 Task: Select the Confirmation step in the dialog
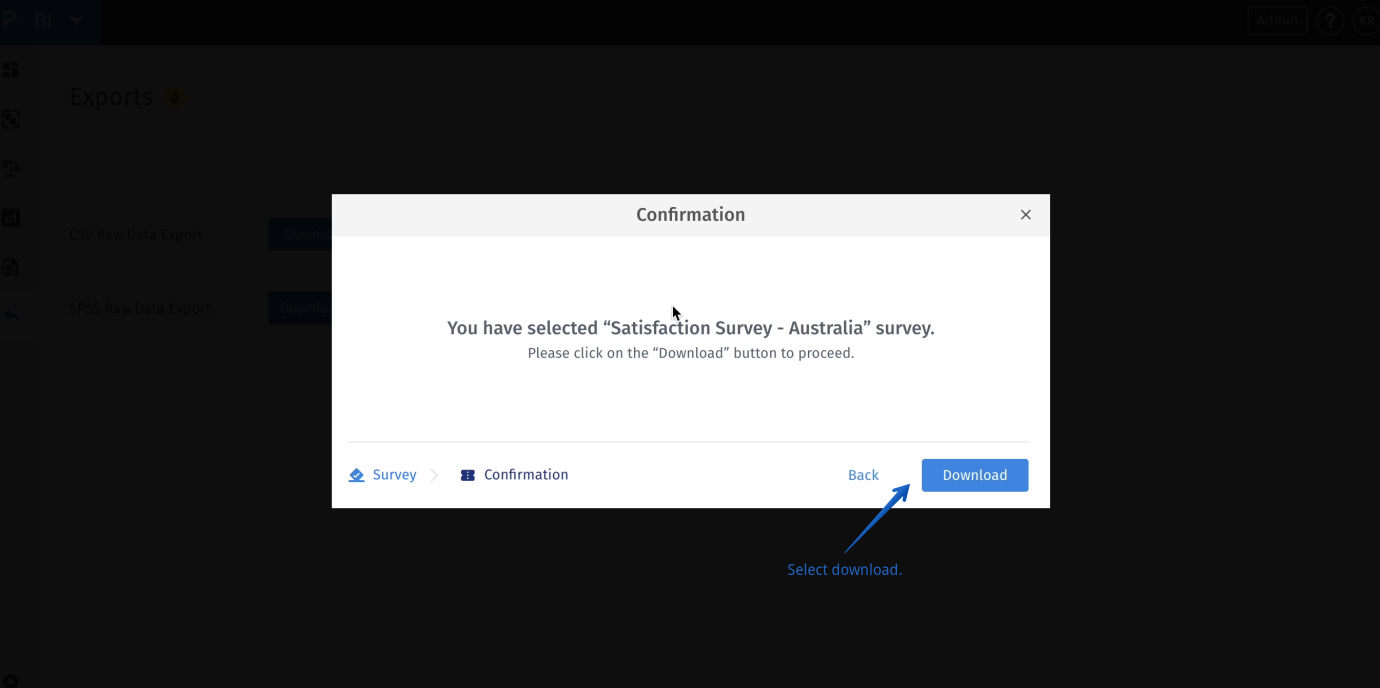pos(525,474)
